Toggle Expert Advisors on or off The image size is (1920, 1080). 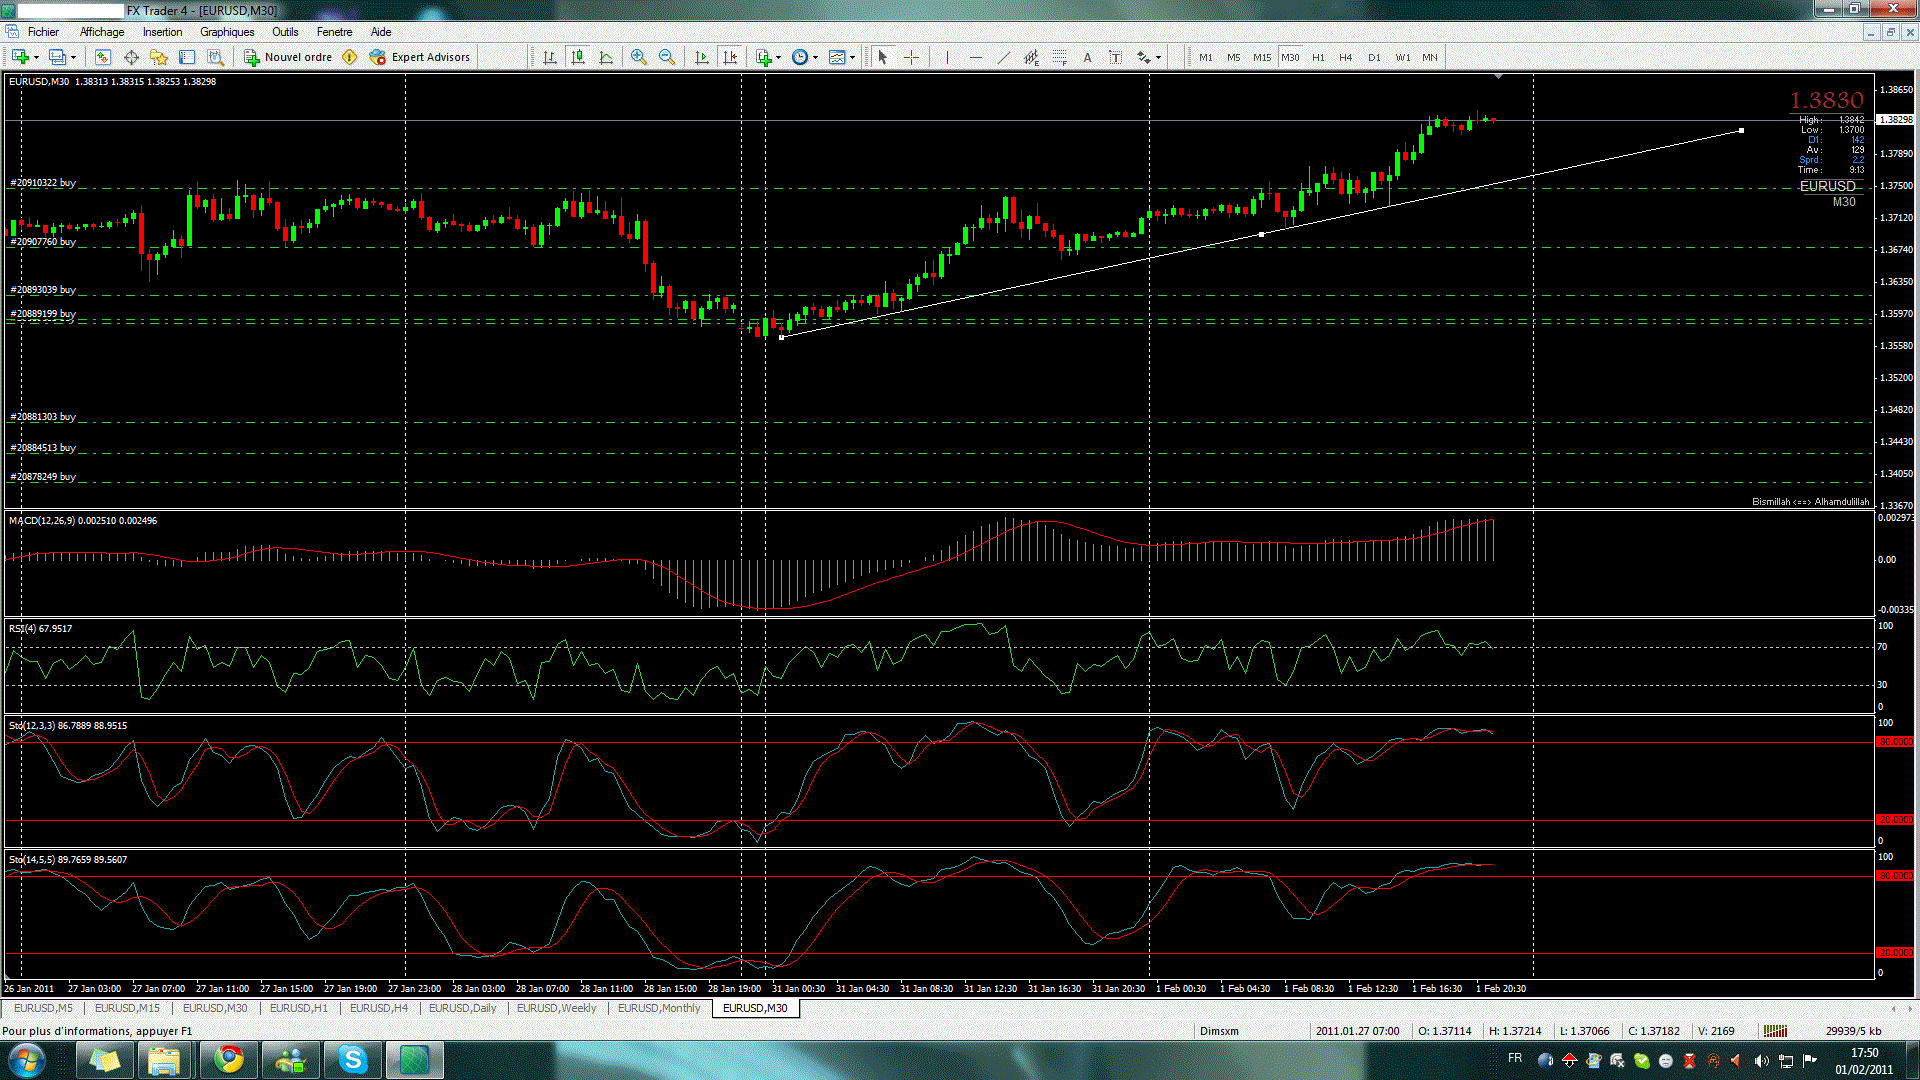[x=420, y=57]
